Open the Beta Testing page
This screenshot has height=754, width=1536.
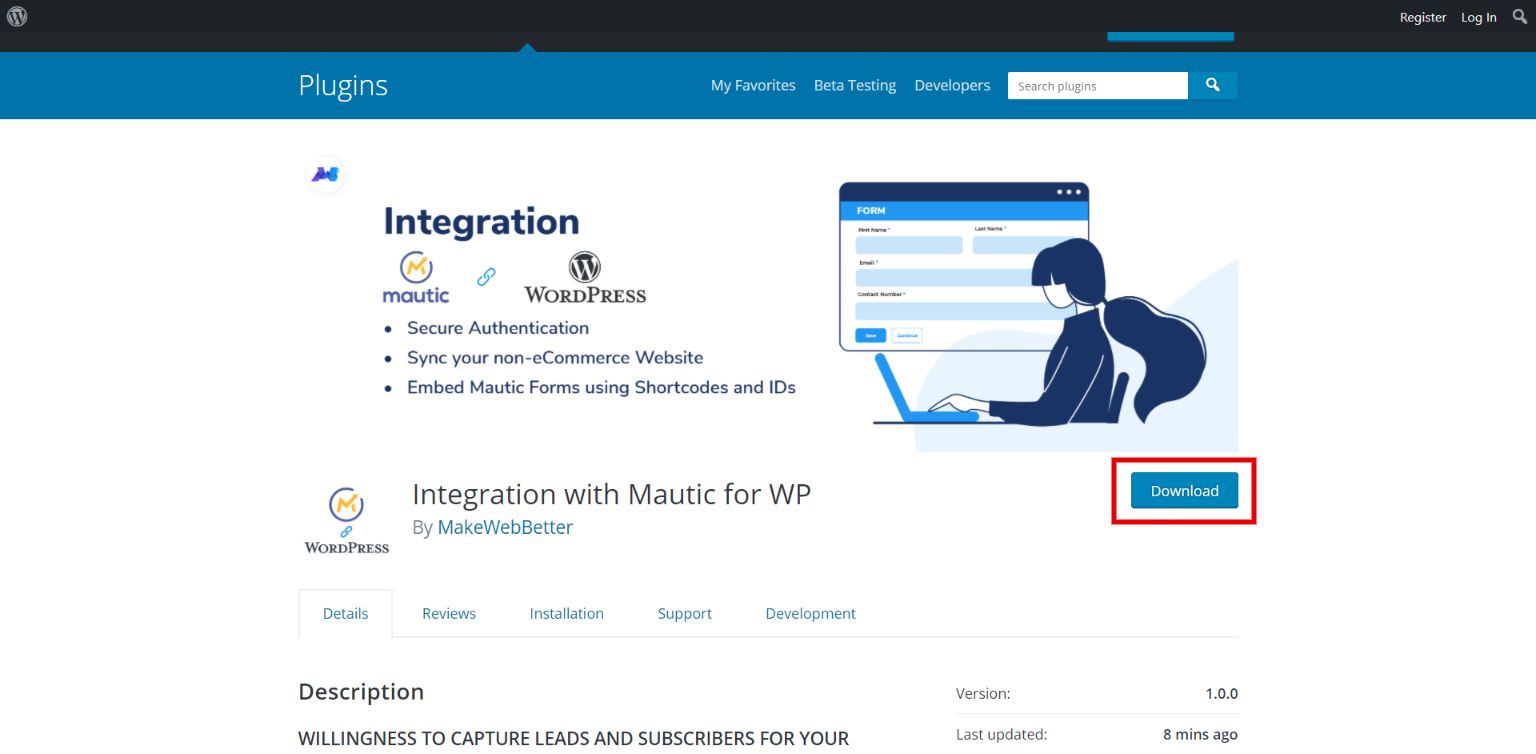pyautogui.click(x=854, y=85)
